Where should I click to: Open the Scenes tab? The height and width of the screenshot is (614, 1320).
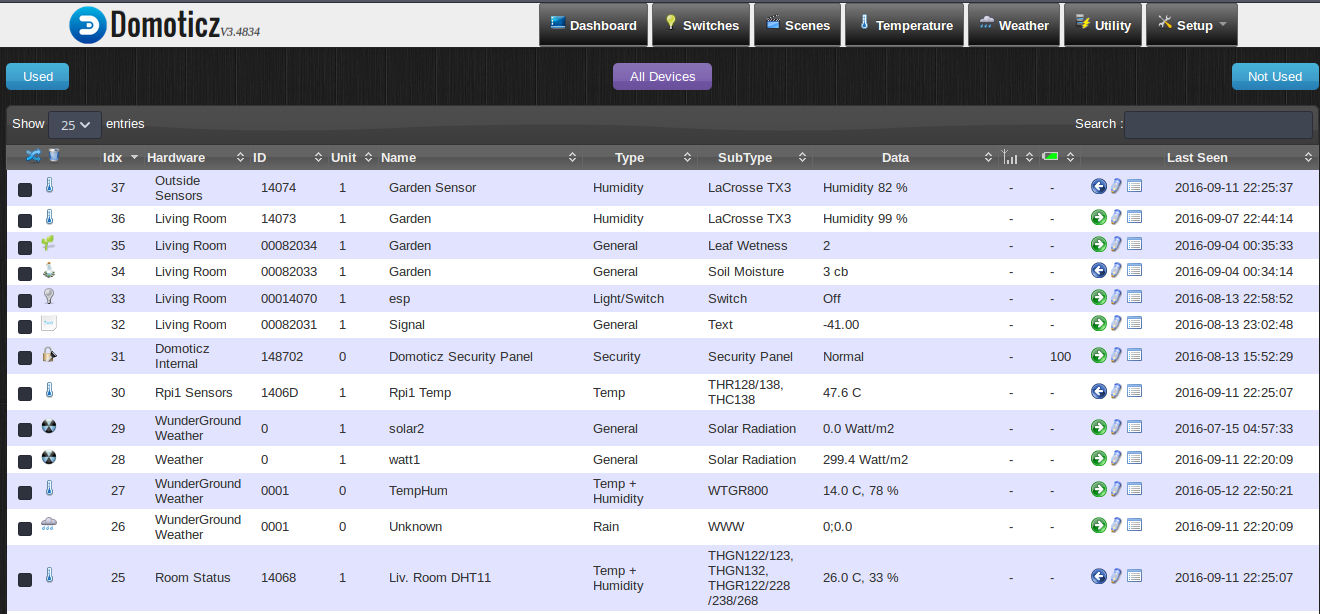click(798, 25)
